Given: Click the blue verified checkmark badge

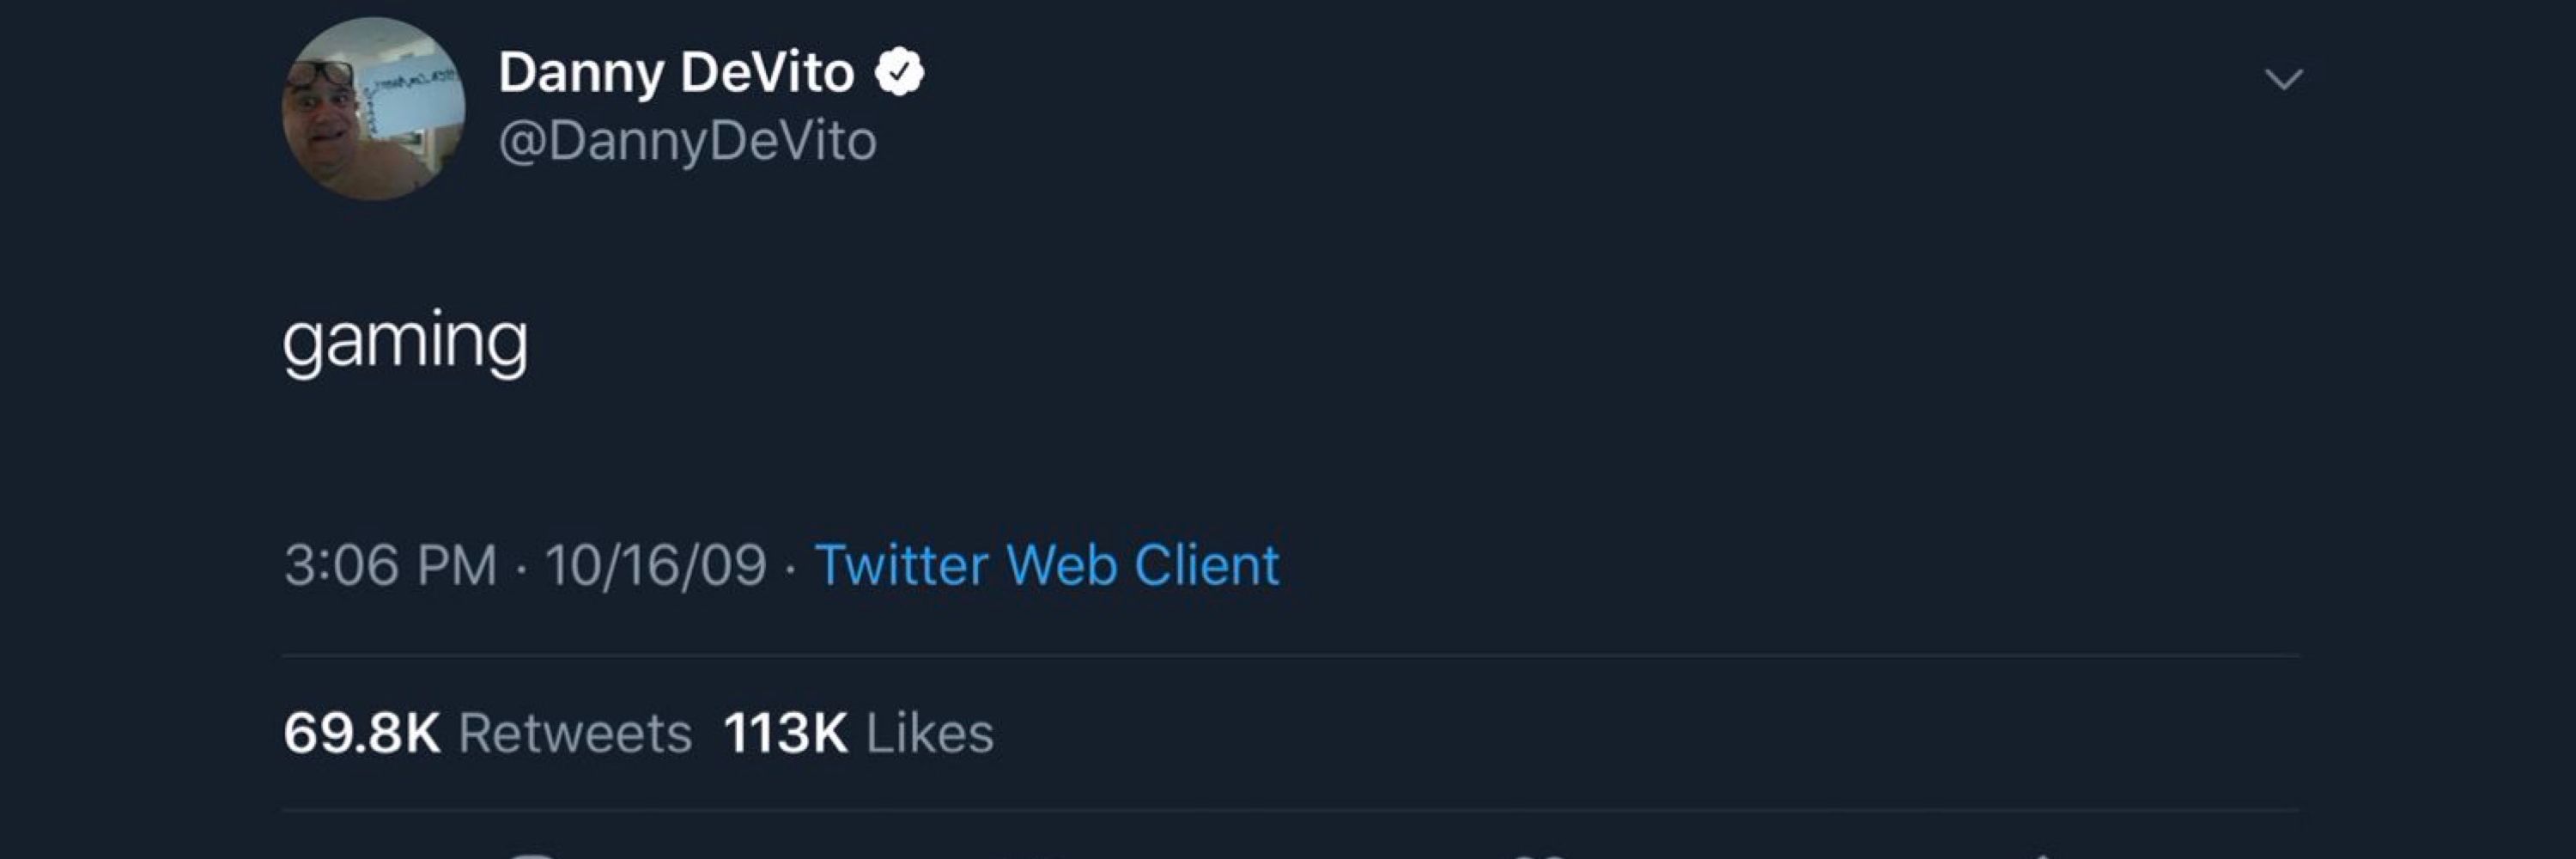Looking at the screenshot, I should pyautogui.click(x=899, y=72).
